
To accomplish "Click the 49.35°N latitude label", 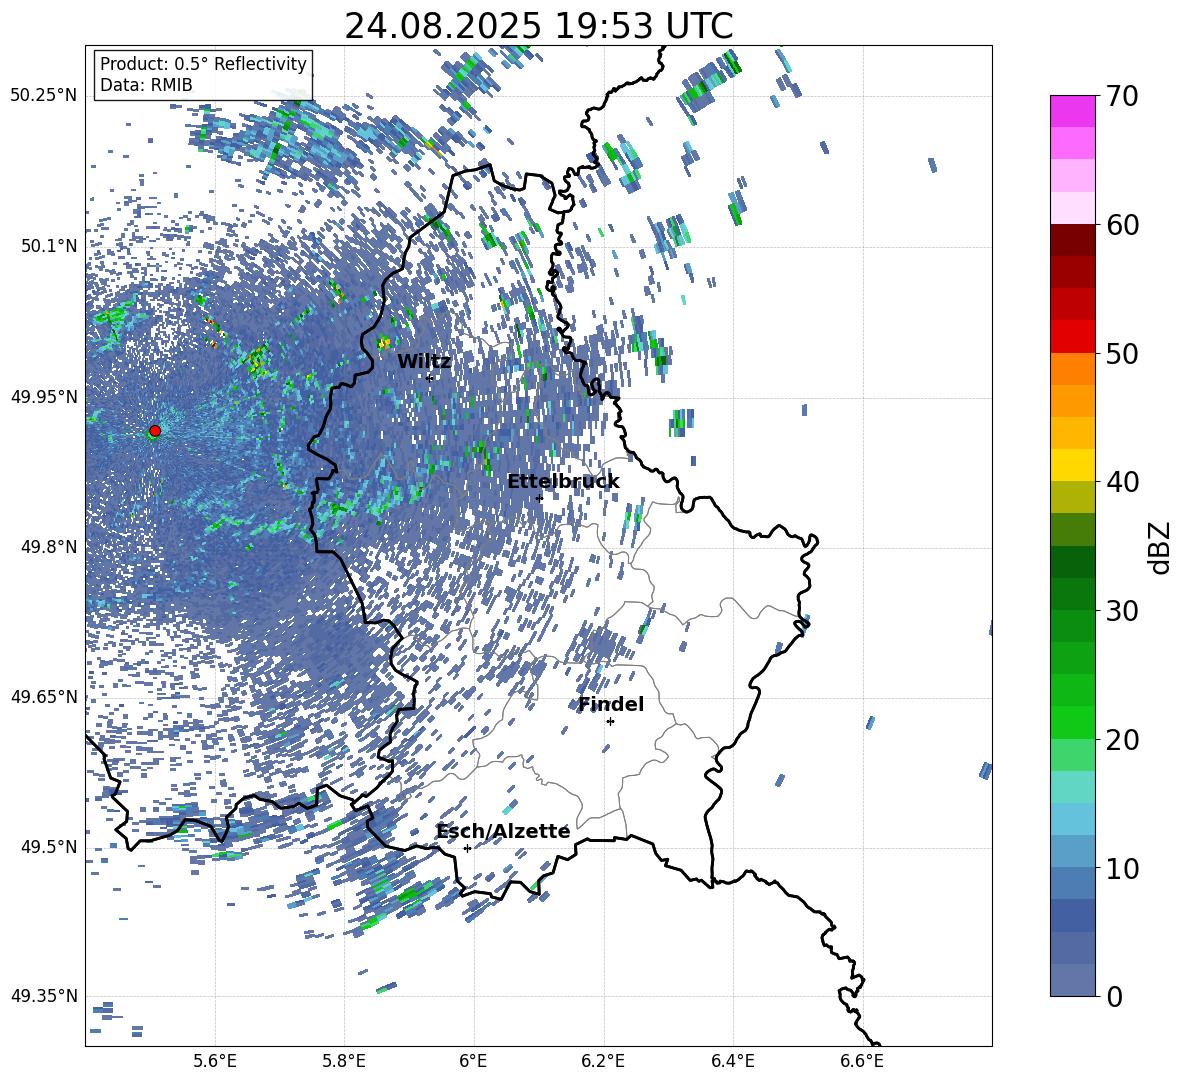I will pyautogui.click(x=44, y=996).
